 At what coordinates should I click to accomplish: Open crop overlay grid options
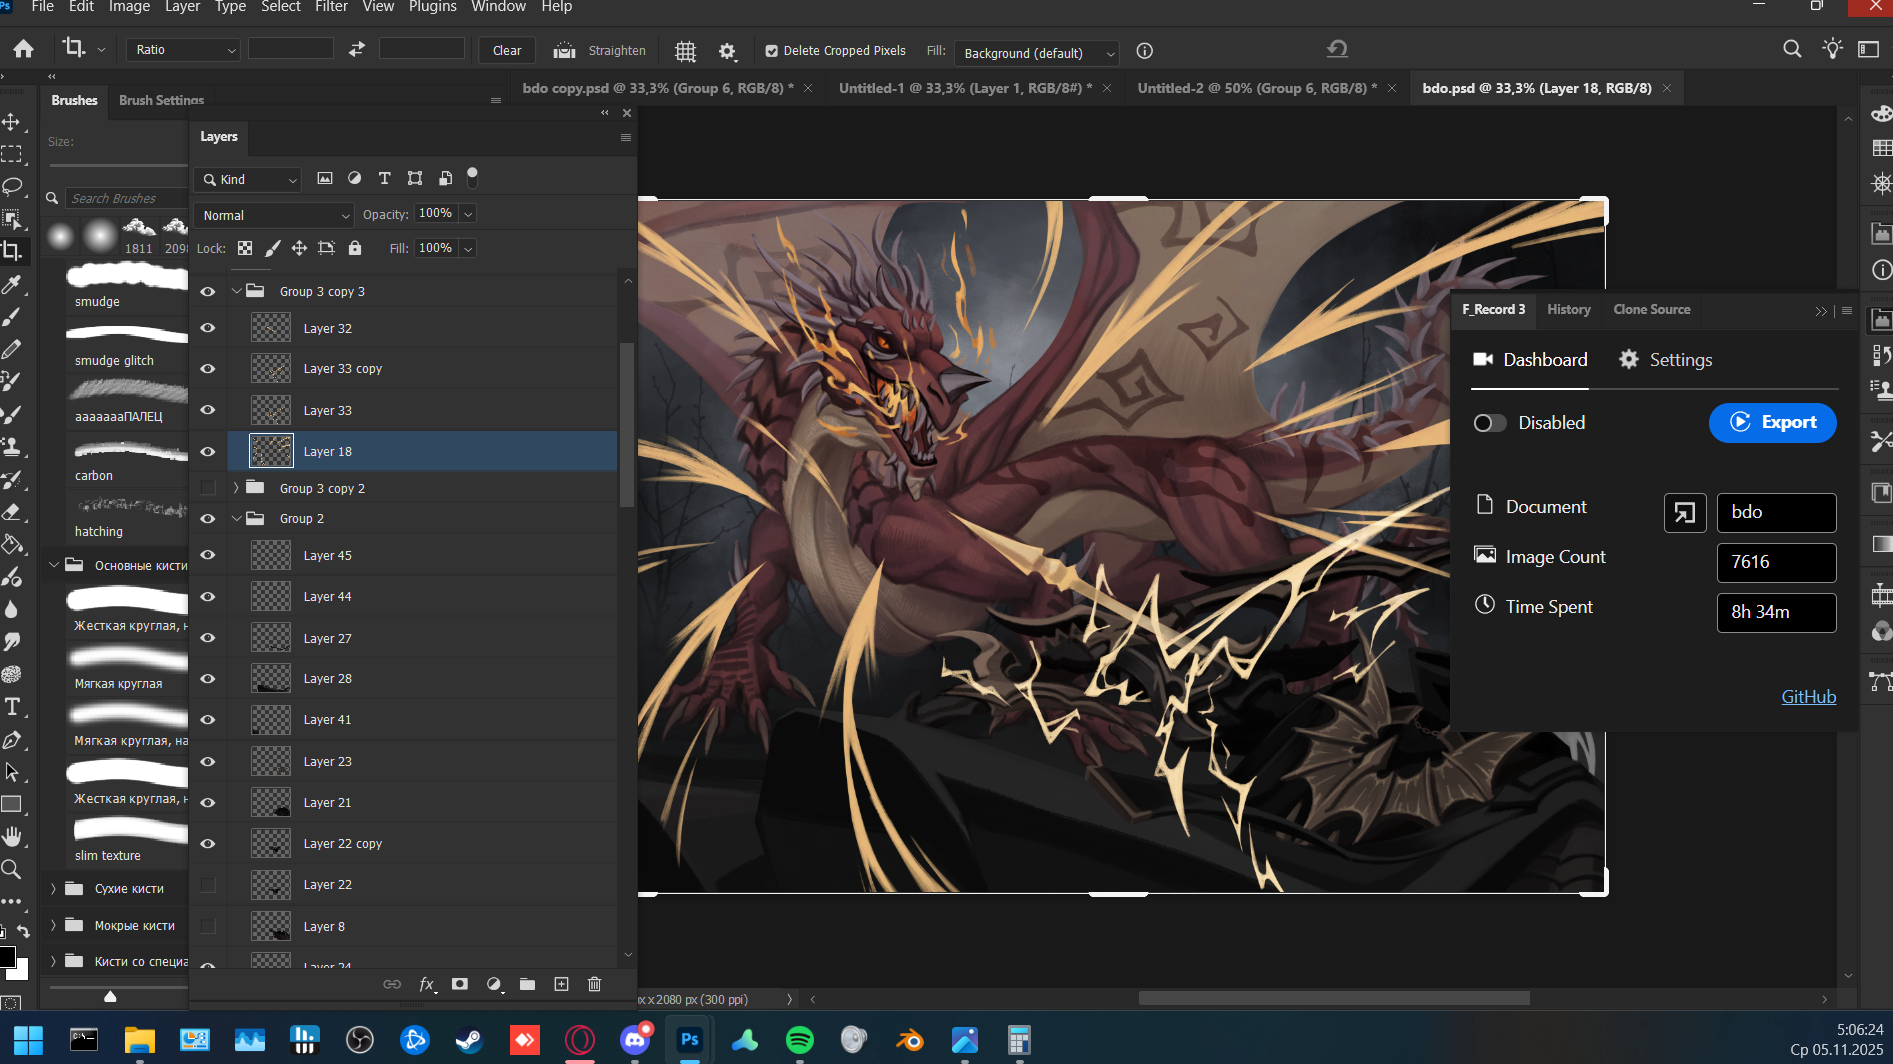pos(685,51)
